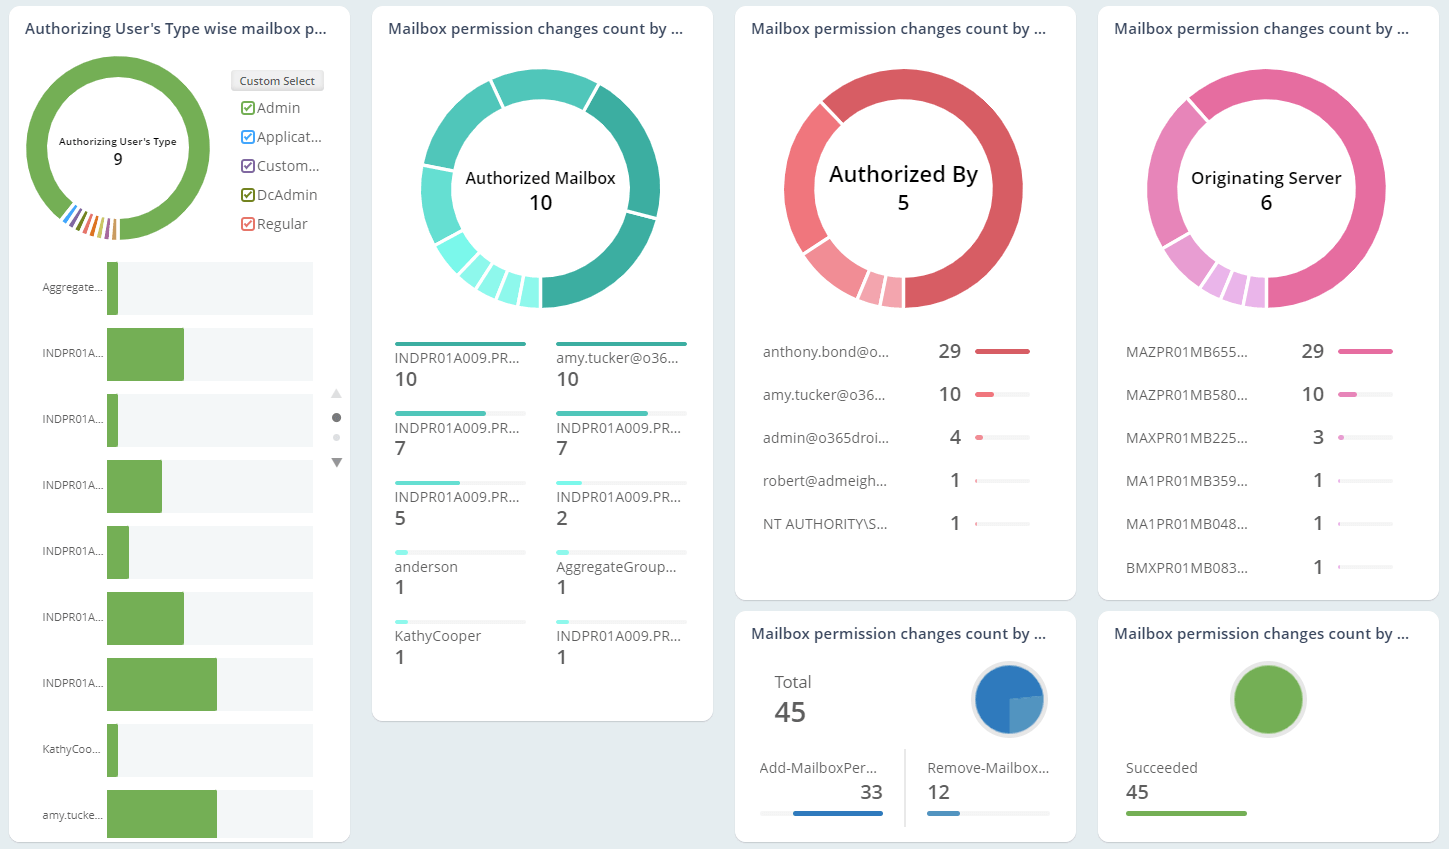Click the filled pagination dot beside the bar chart
Viewport: 1449px width, 849px height.
tap(337, 416)
